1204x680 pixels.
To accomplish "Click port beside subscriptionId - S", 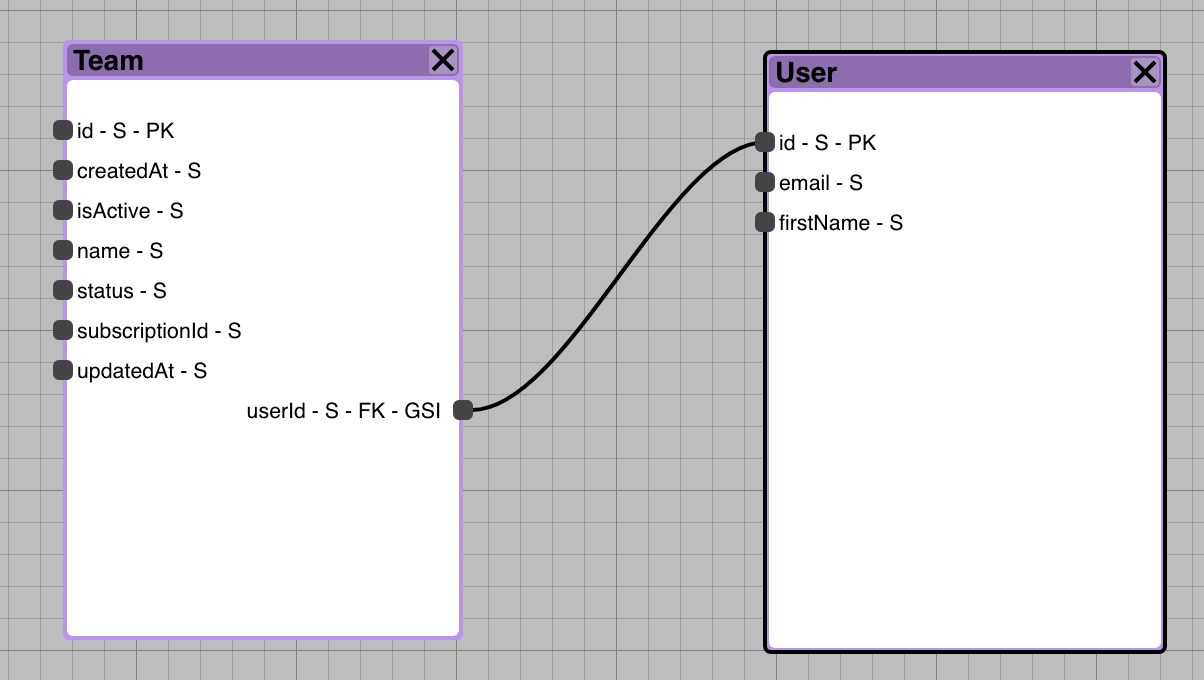I will 63,330.
